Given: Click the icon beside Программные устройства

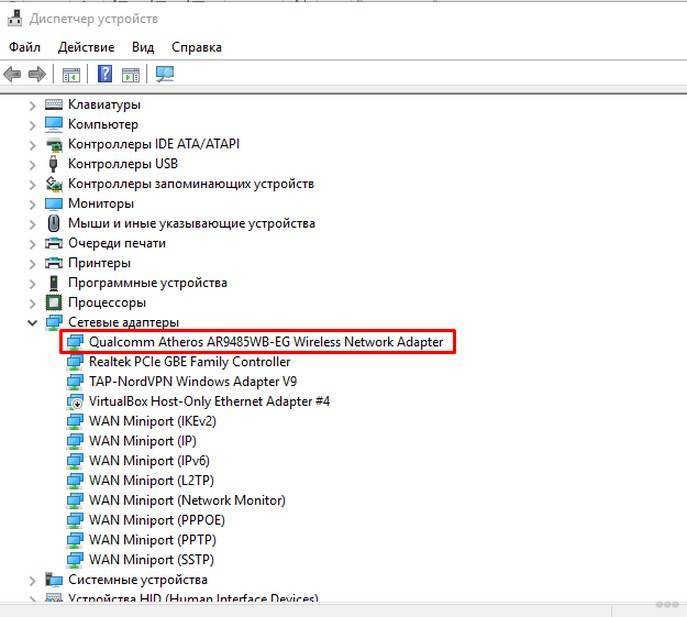Looking at the screenshot, I should click(x=54, y=283).
